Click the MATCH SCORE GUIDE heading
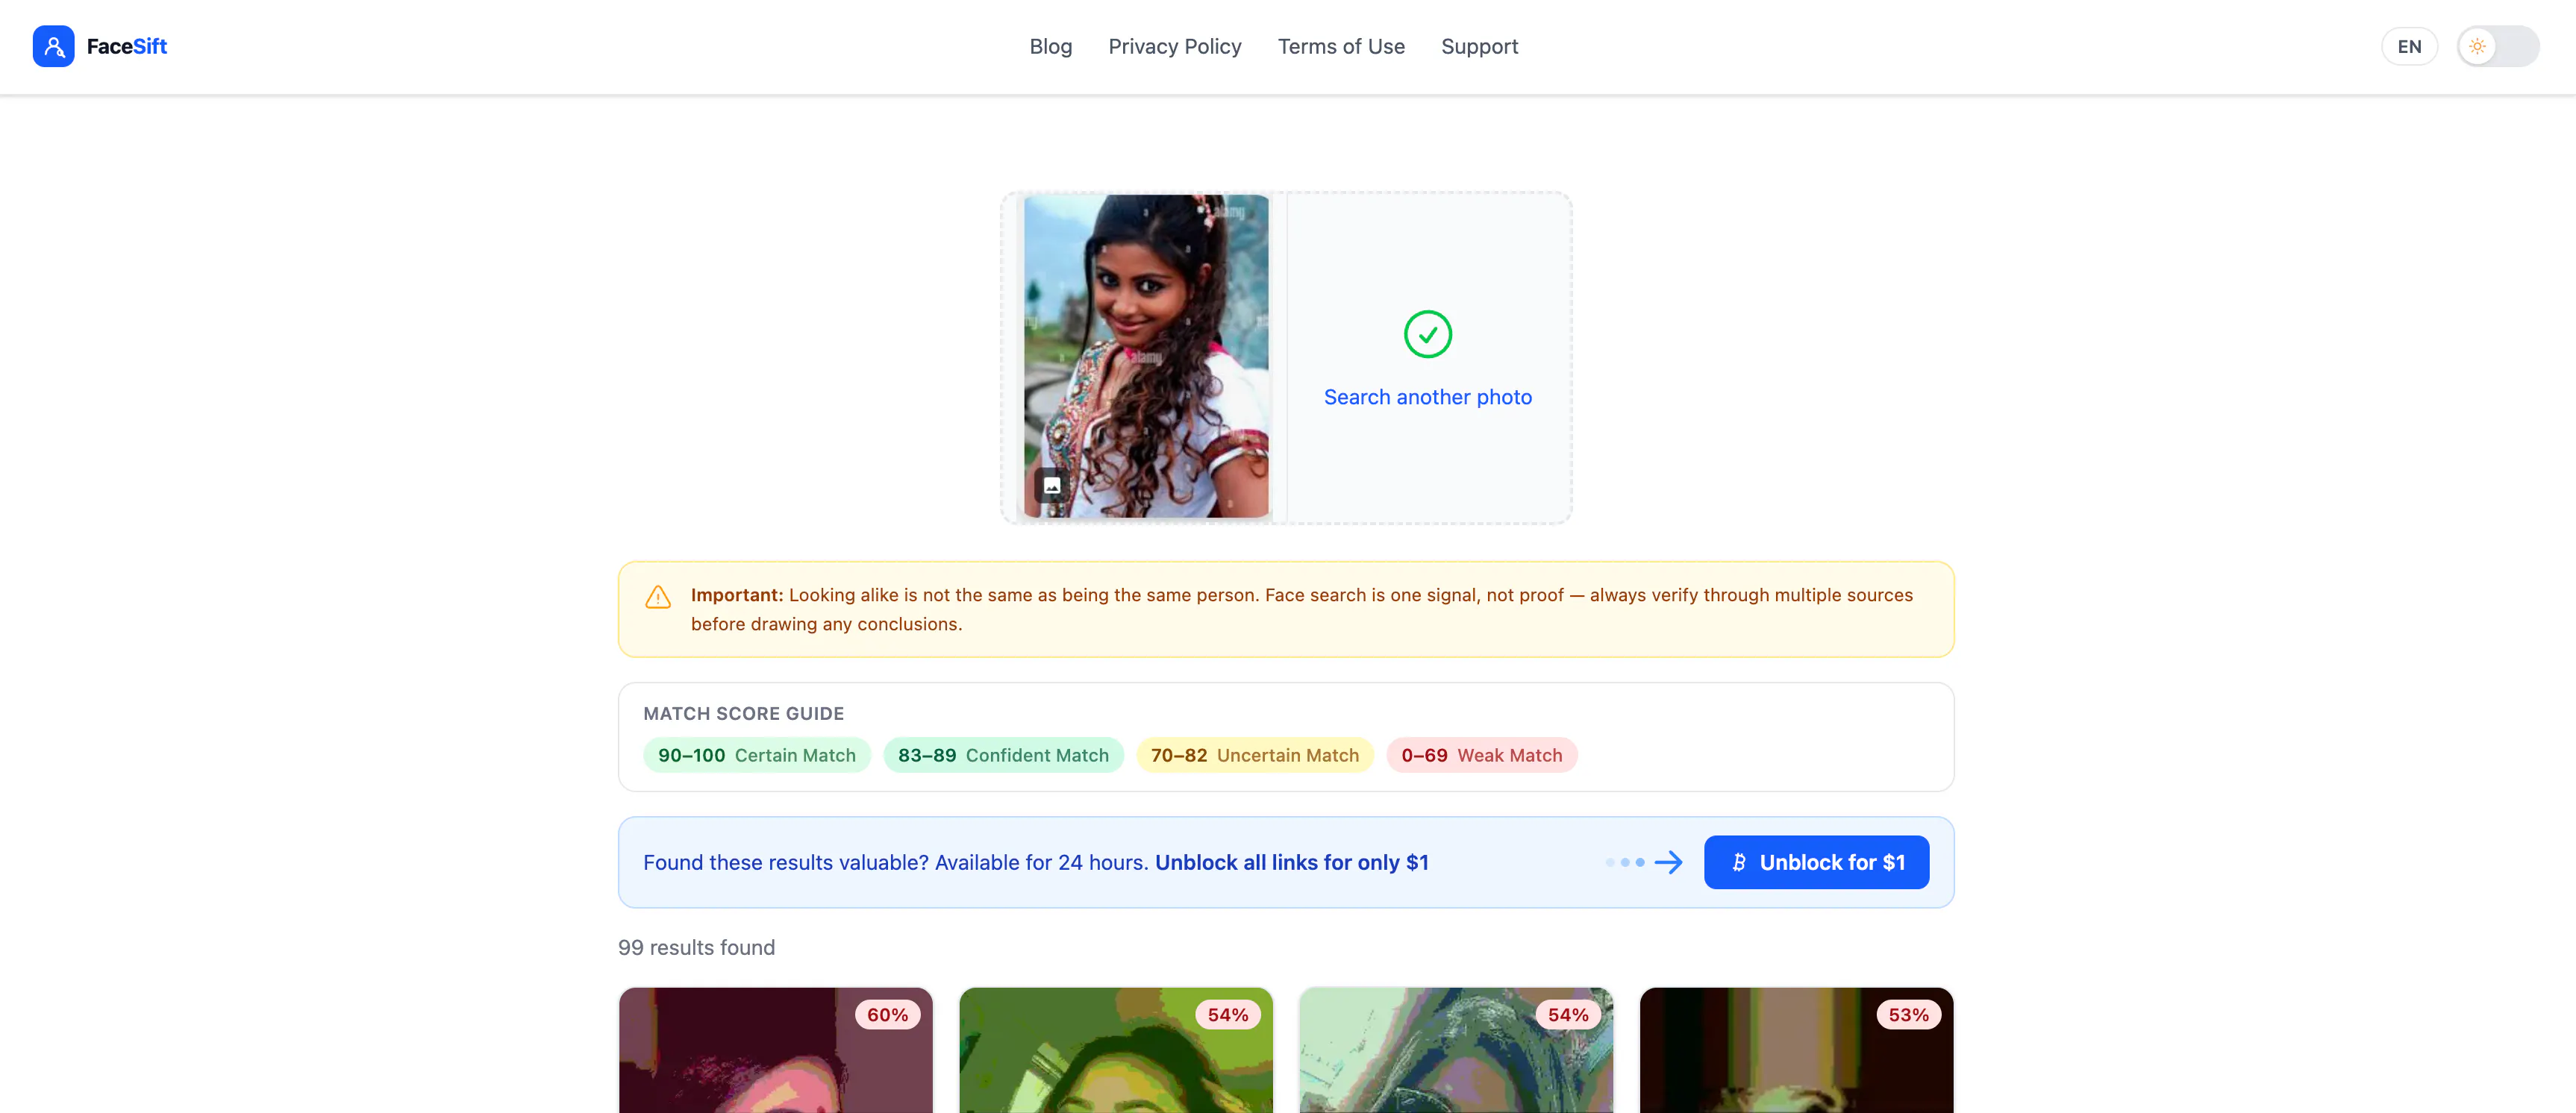The image size is (2576, 1113). point(743,713)
